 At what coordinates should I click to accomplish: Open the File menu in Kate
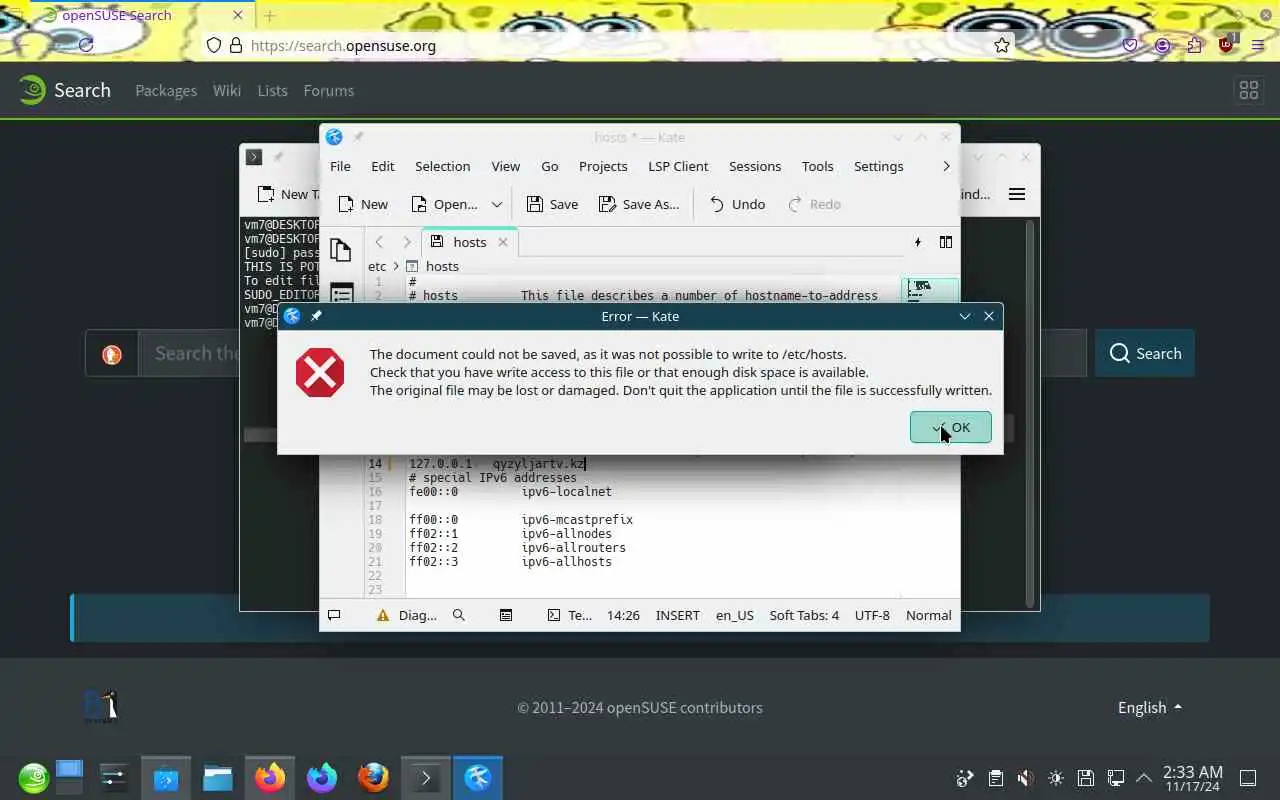coord(340,166)
